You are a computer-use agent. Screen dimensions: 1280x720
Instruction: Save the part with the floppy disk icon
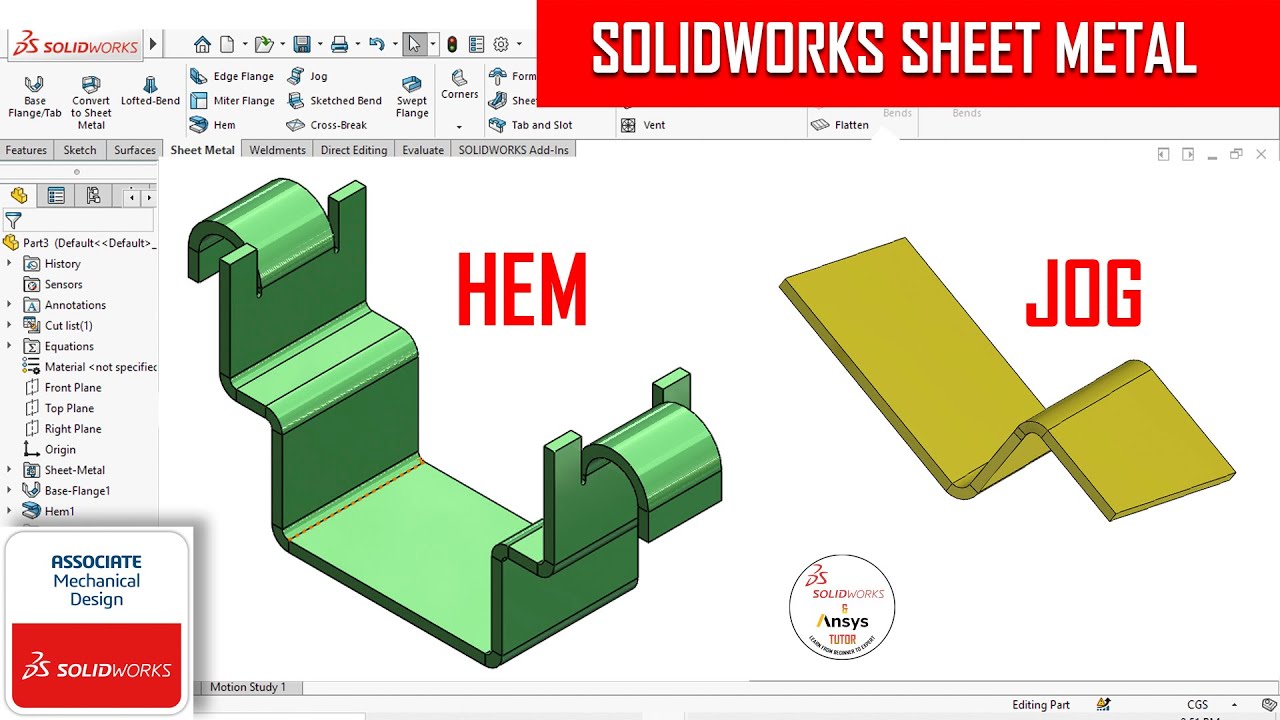301,44
